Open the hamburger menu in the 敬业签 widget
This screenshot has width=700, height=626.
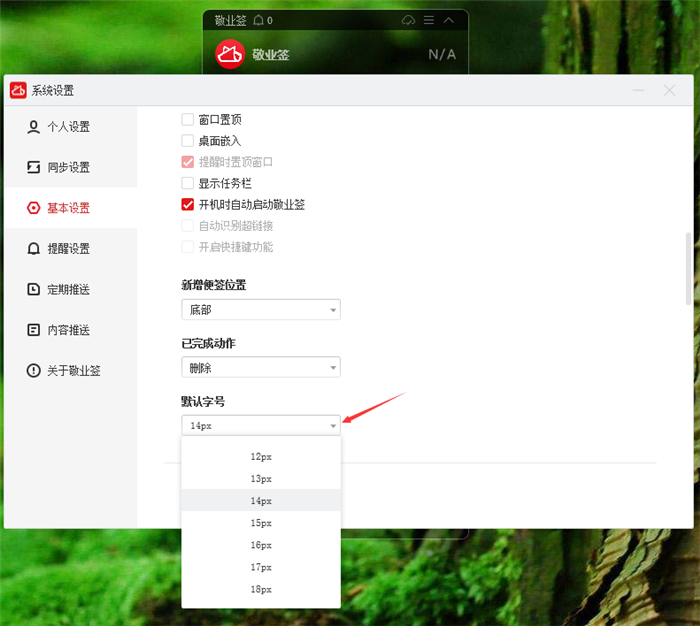tap(429, 20)
